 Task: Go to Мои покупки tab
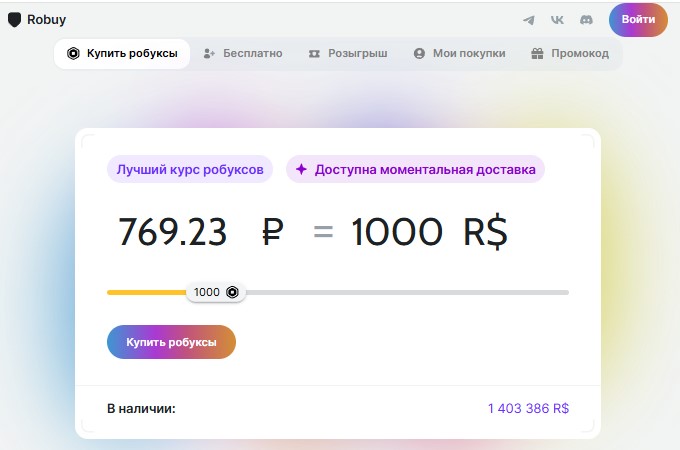pos(460,53)
